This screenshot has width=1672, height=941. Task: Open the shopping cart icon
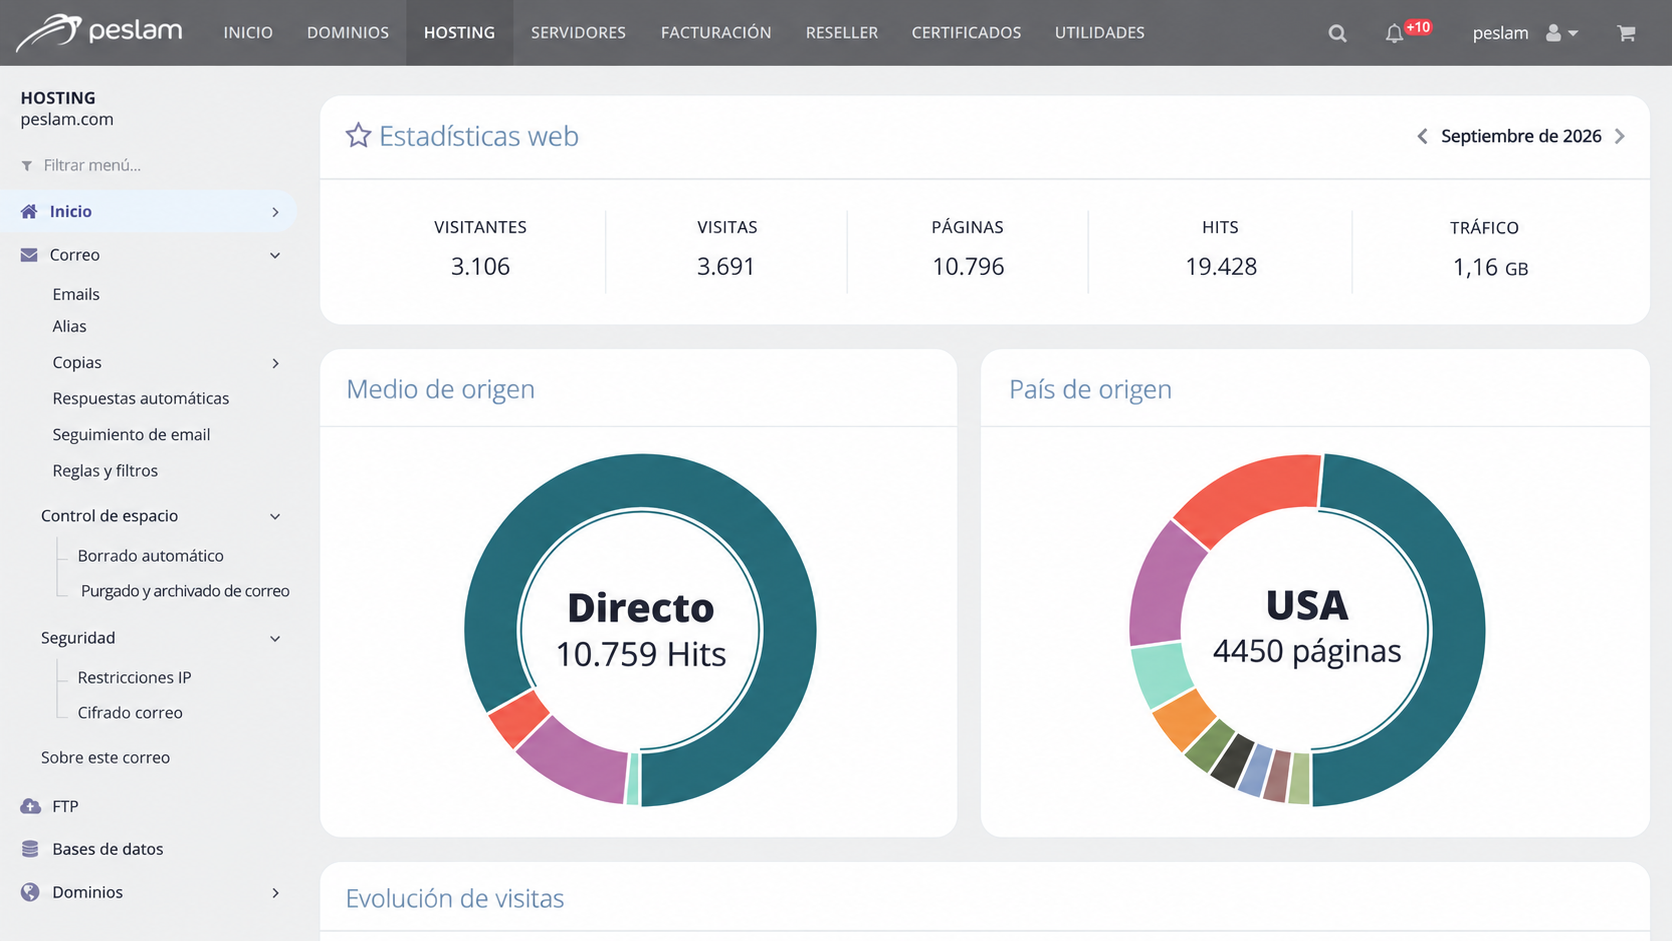[x=1626, y=33]
